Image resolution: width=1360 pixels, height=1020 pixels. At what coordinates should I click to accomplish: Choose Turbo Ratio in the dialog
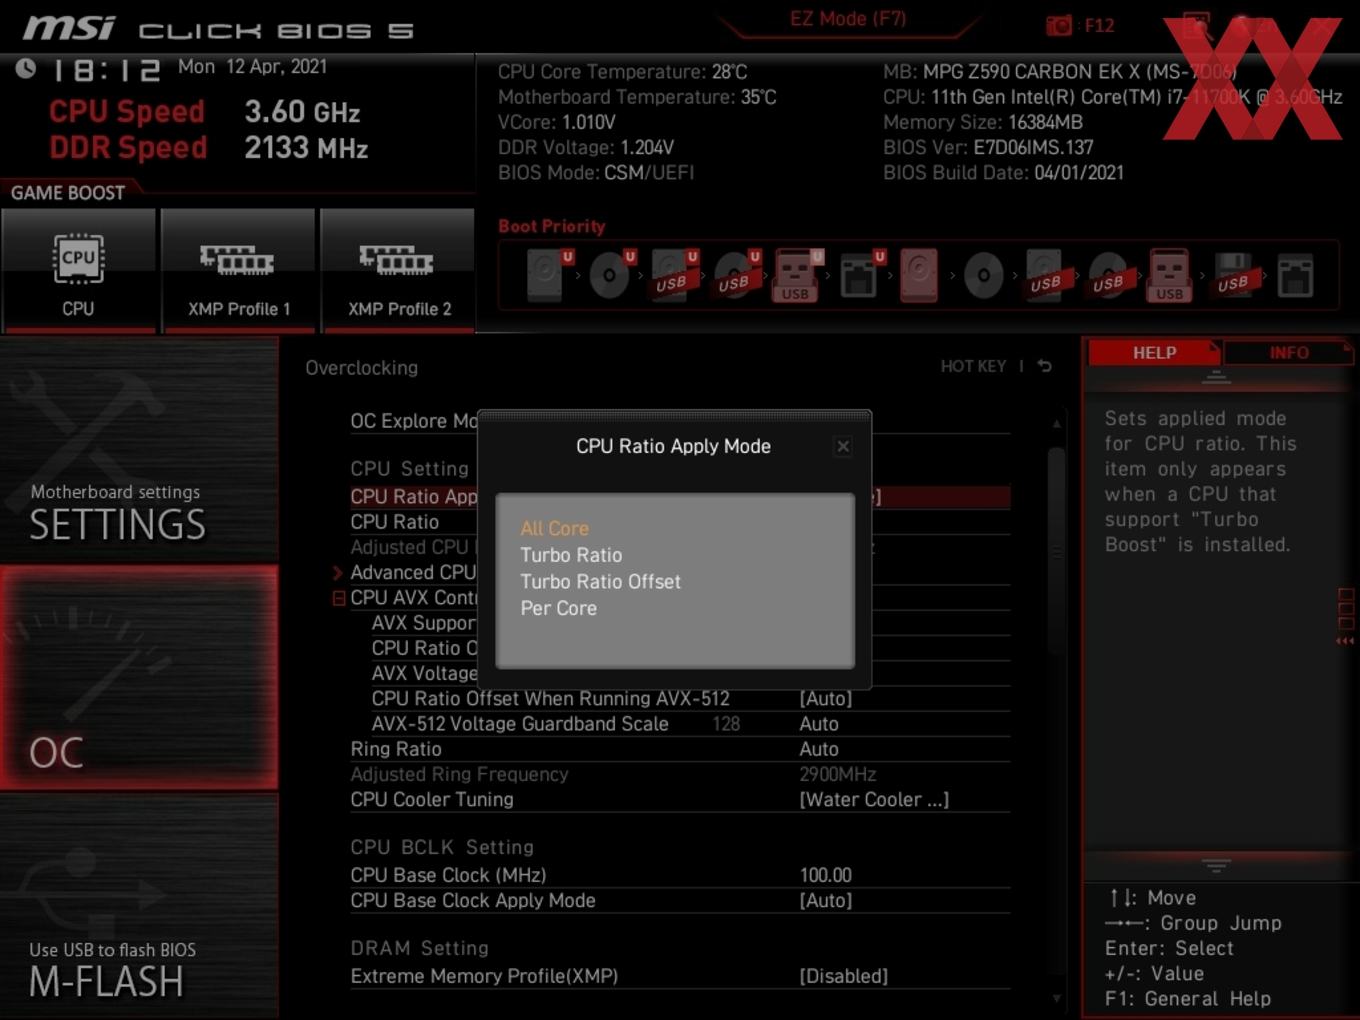[x=571, y=555]
